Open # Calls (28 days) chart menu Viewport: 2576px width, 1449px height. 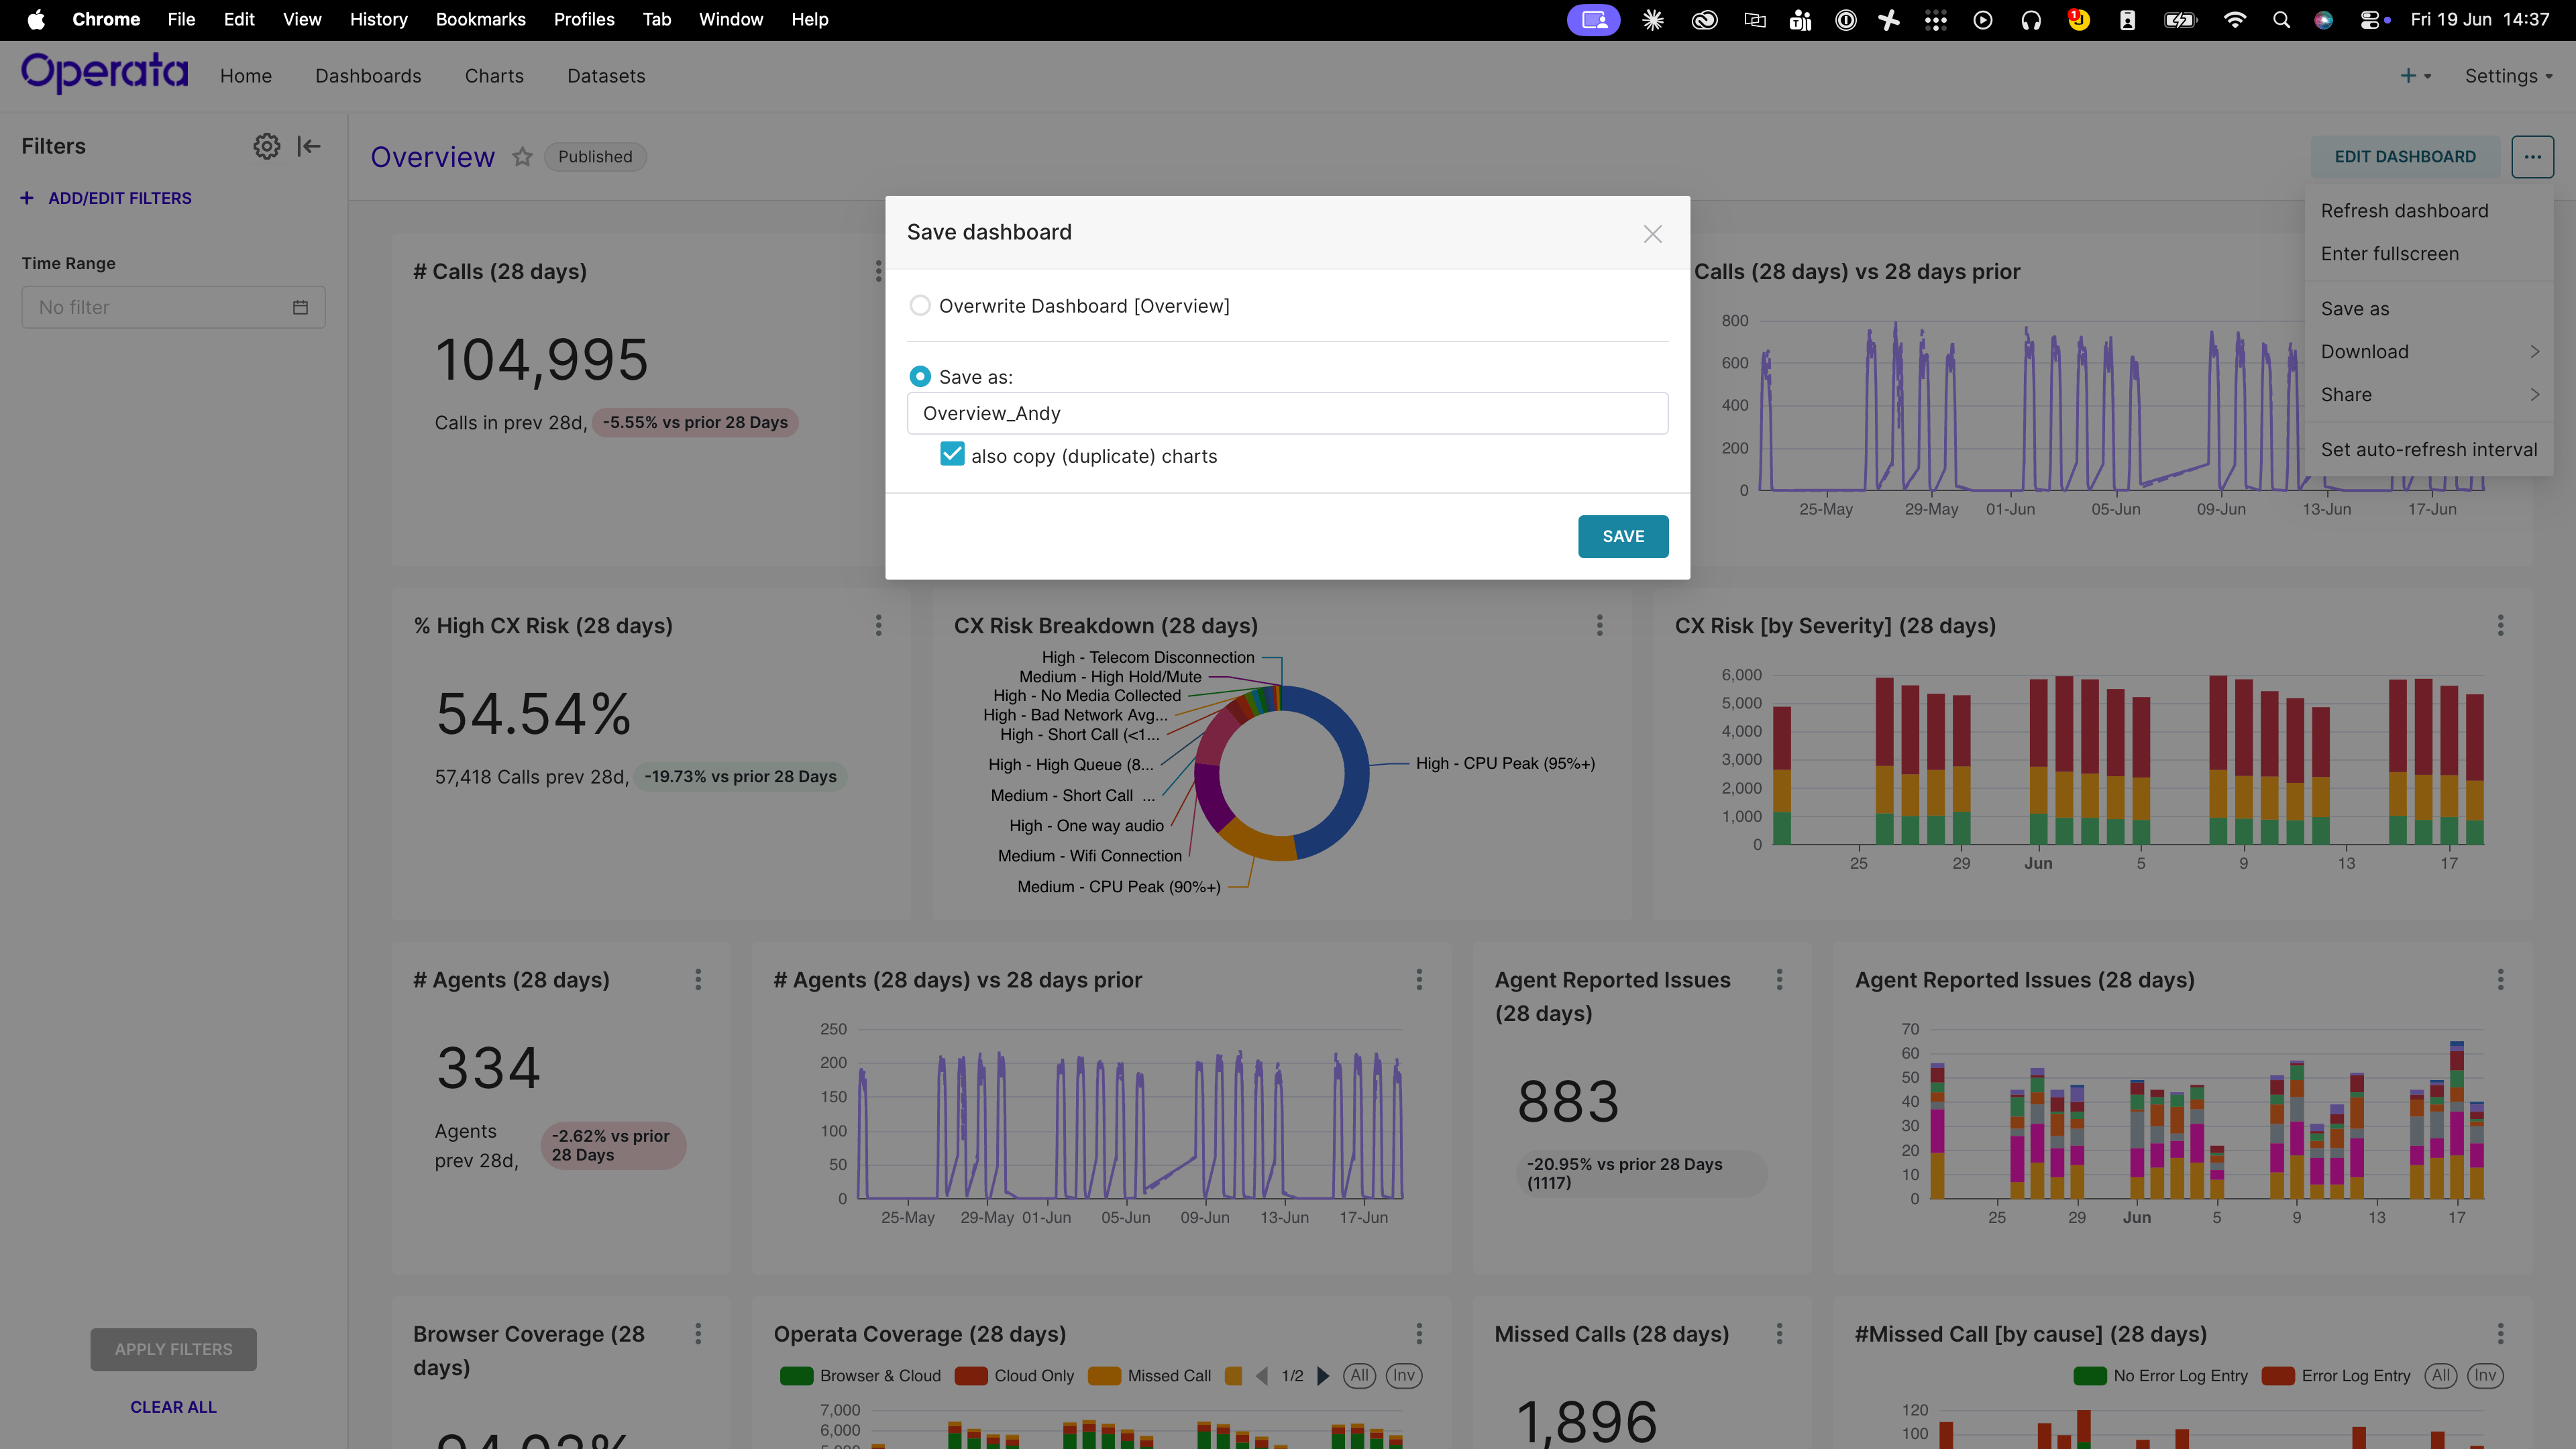(x=878, y=271)
